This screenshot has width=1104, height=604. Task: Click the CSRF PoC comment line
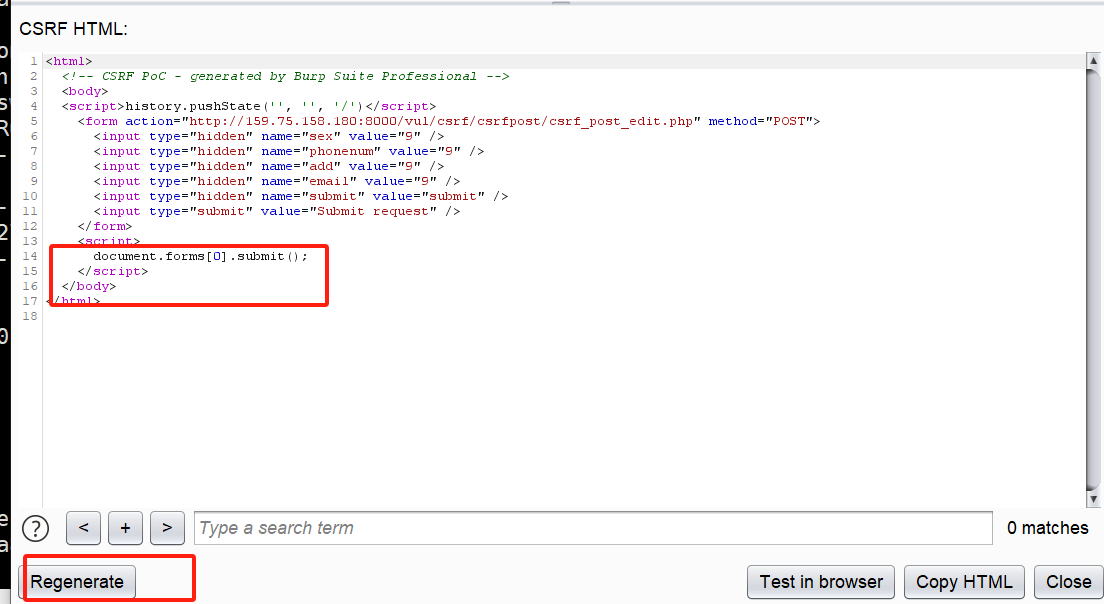coord(285,76)
